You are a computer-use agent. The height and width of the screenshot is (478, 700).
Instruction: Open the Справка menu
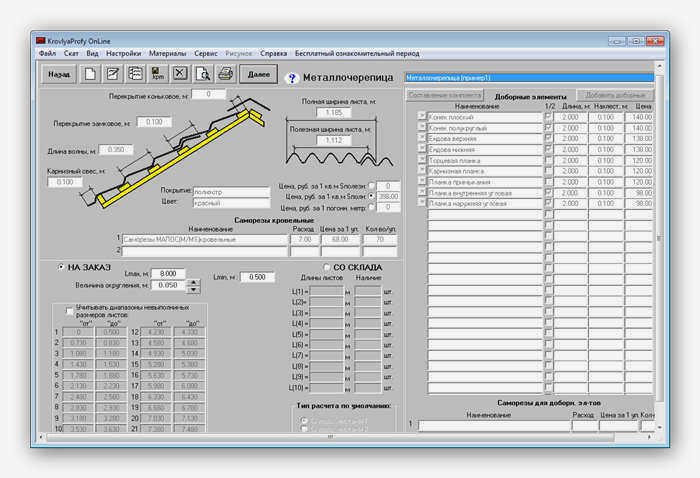click(x=274, y=53)
